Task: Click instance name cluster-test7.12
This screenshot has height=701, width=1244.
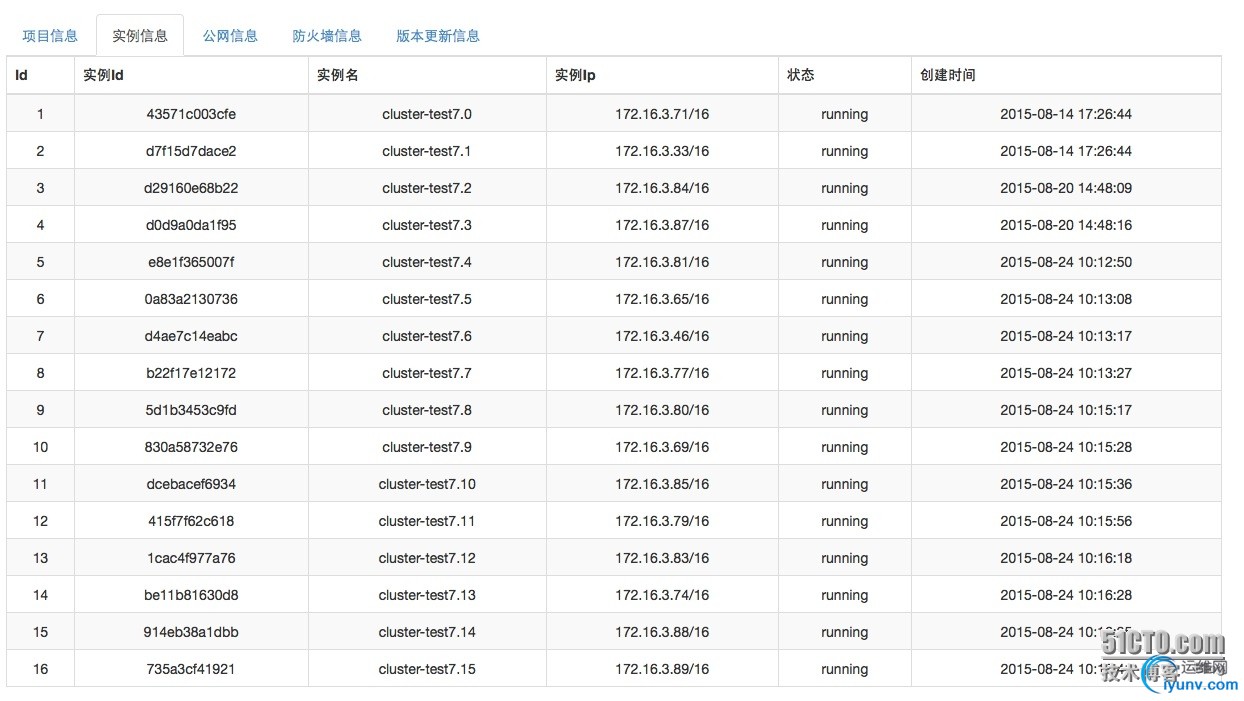Action: click(427, 558)
